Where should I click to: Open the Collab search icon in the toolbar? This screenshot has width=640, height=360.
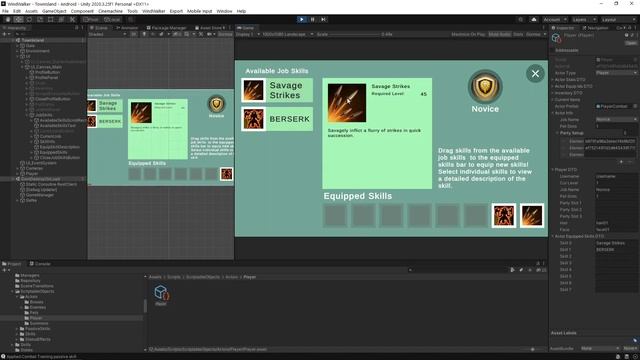click(520, 19)
